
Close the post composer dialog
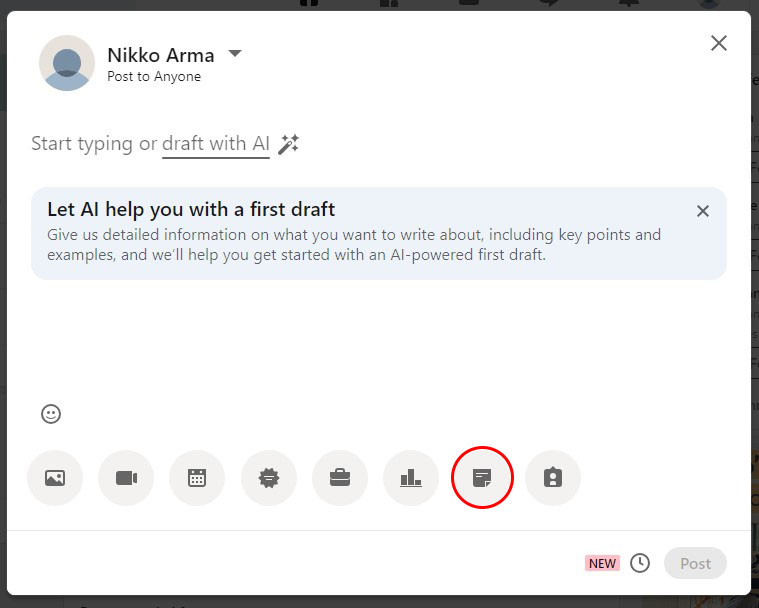[719, 43]
